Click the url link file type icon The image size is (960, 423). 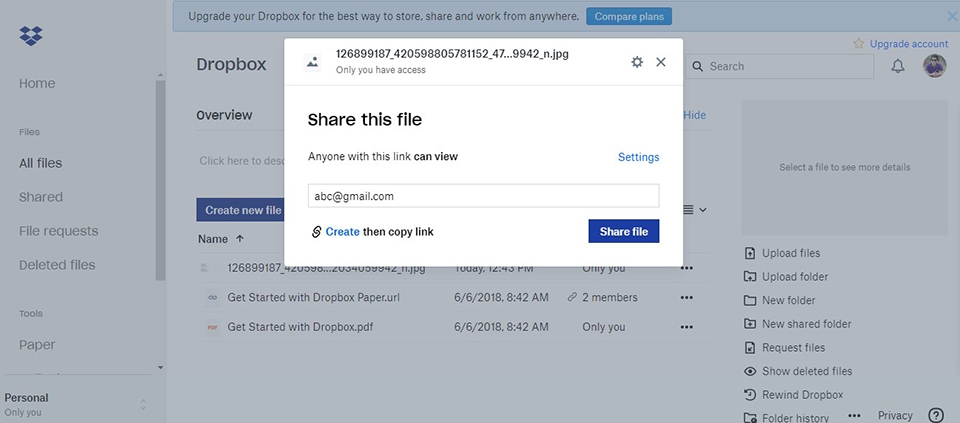[x=212, y=298]
